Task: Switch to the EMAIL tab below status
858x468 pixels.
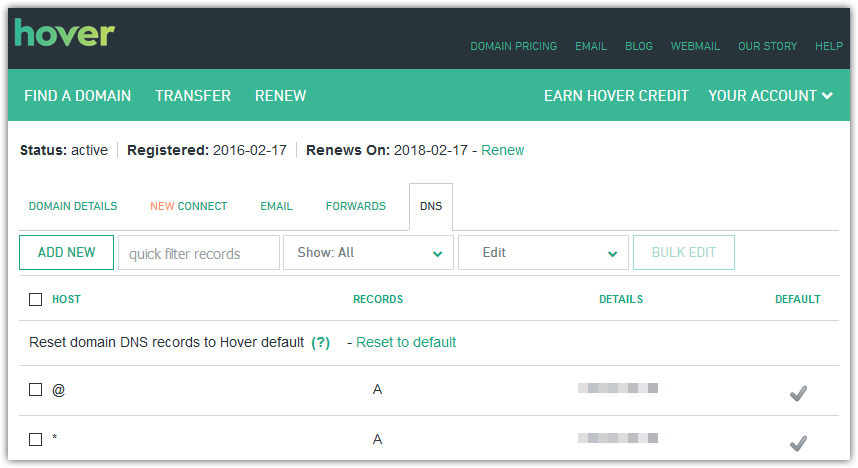Action: point(276,206)
